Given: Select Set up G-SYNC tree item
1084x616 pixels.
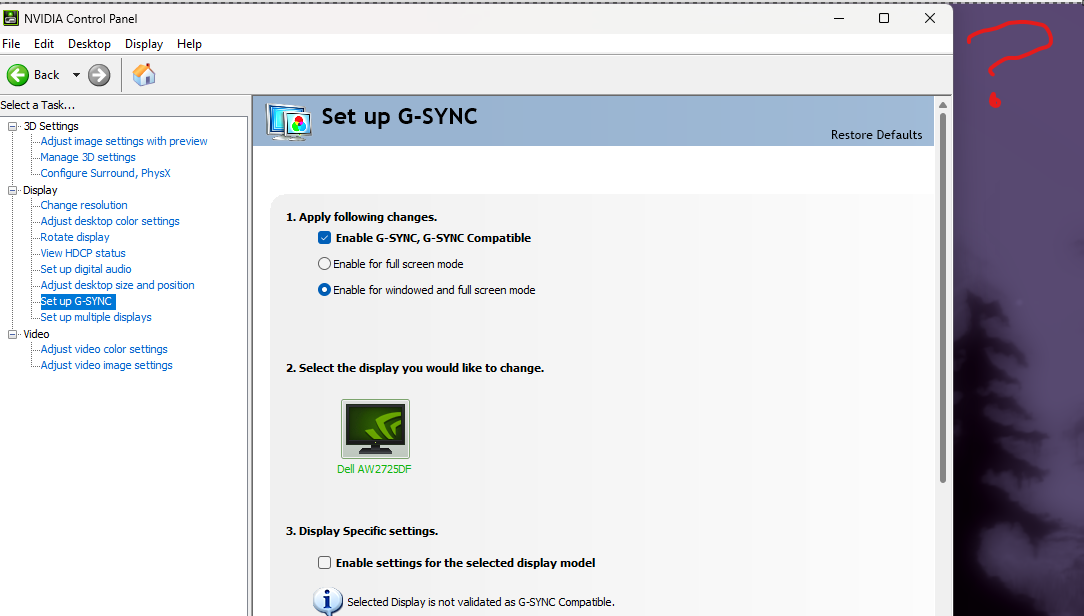Looking at the screenshot, I should (76, 301).
